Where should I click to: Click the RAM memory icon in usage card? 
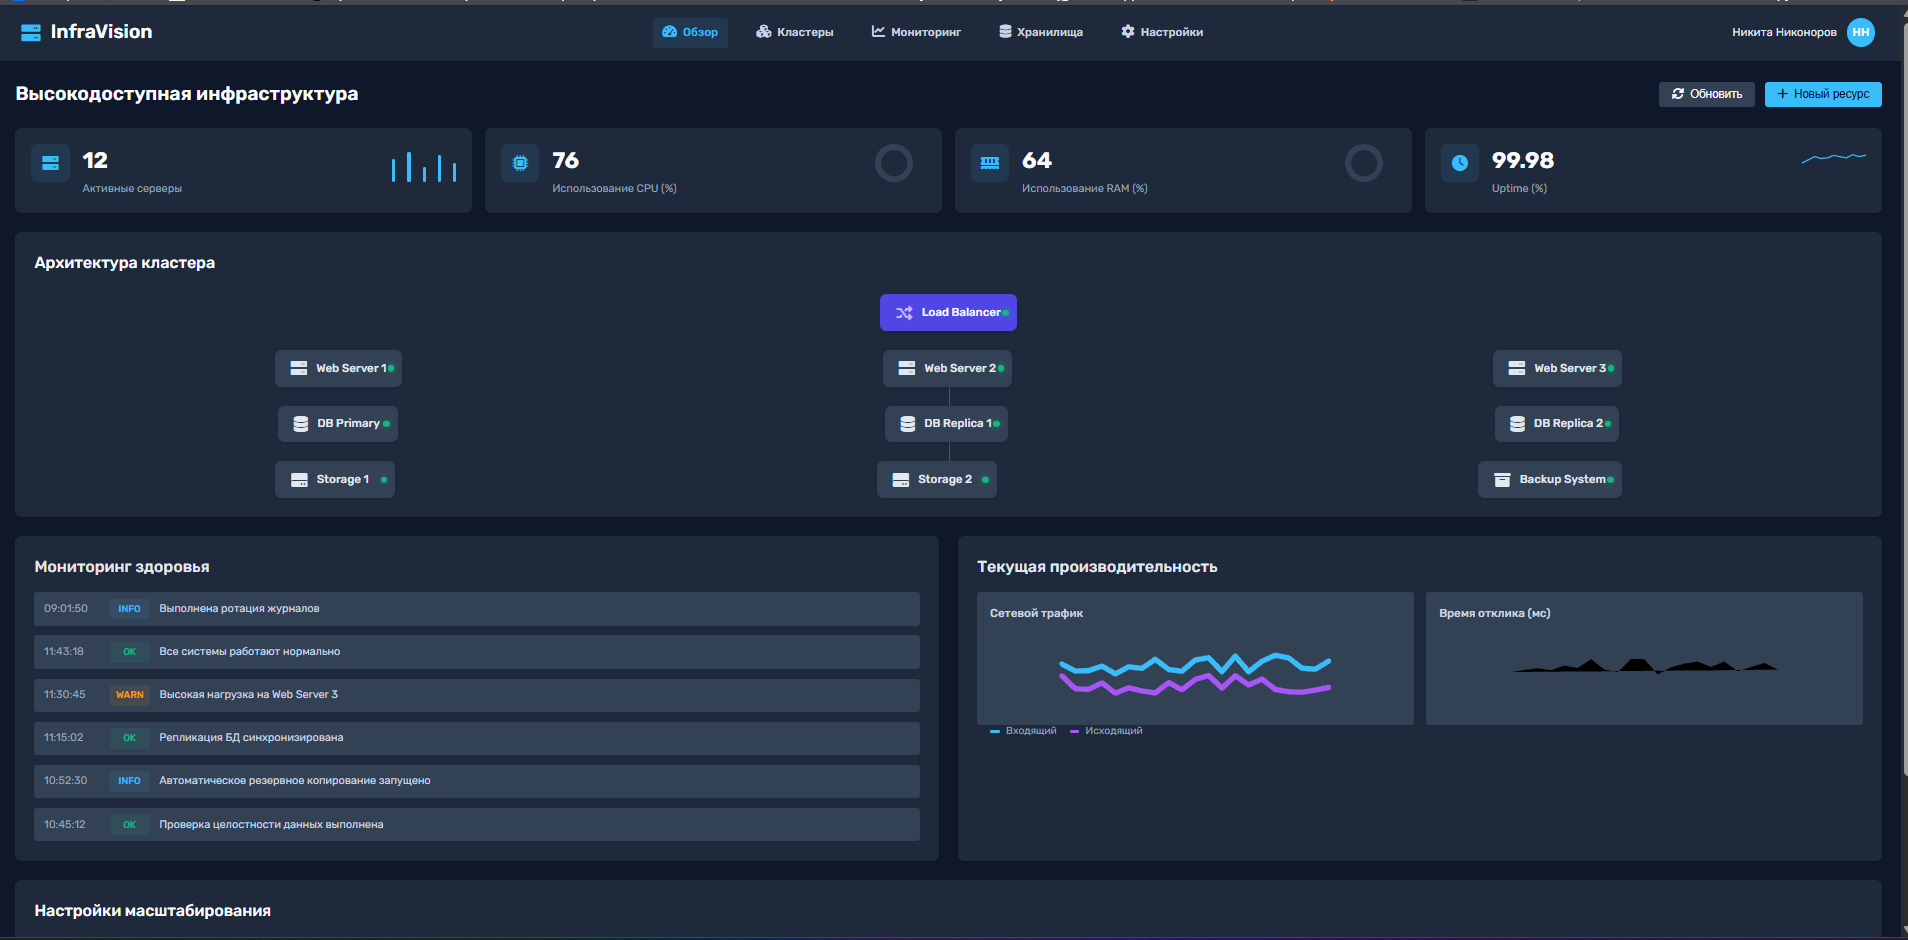tap(990, 163)
